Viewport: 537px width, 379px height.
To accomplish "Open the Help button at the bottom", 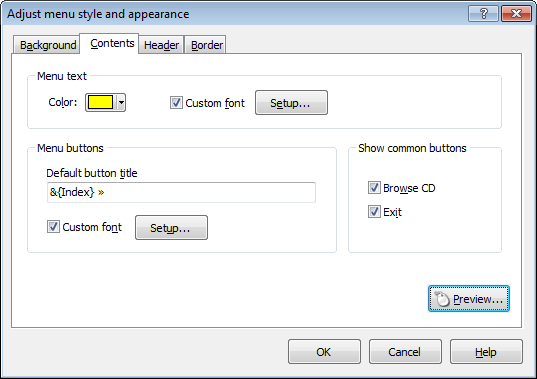I will tap(486, 352).
